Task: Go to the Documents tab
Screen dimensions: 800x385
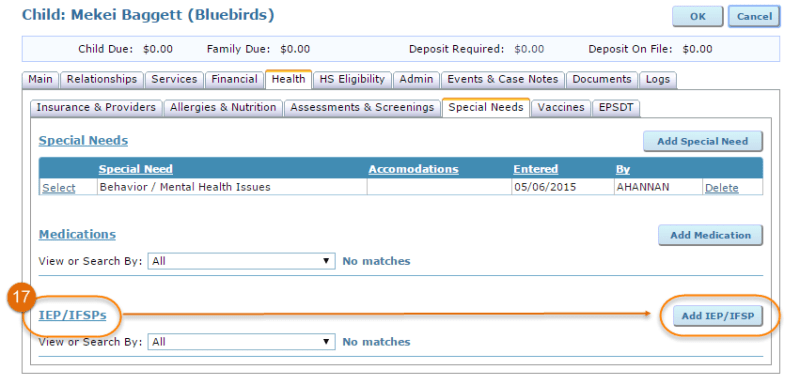Action: tap(602, 80)
